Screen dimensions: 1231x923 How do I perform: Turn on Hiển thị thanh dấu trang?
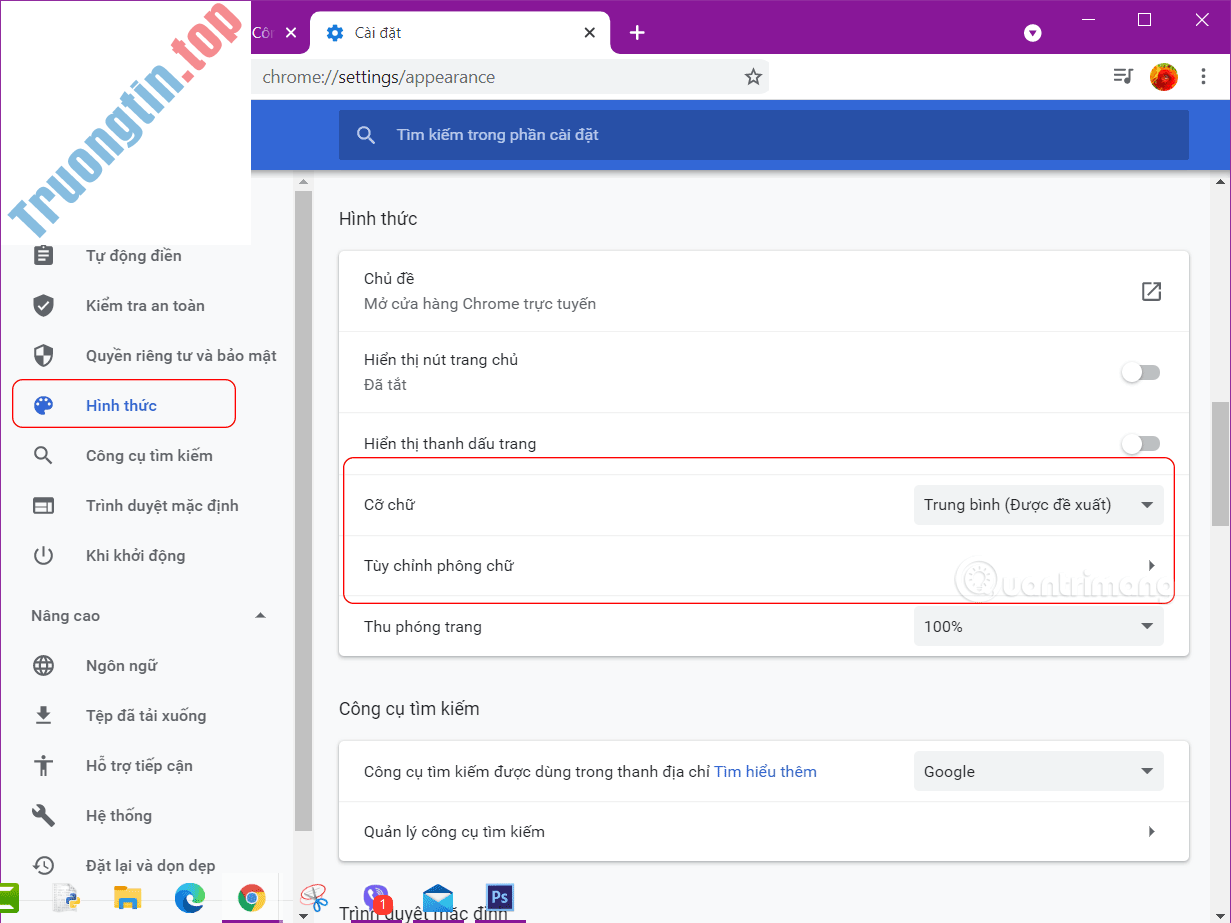[x=1140, y=443]
